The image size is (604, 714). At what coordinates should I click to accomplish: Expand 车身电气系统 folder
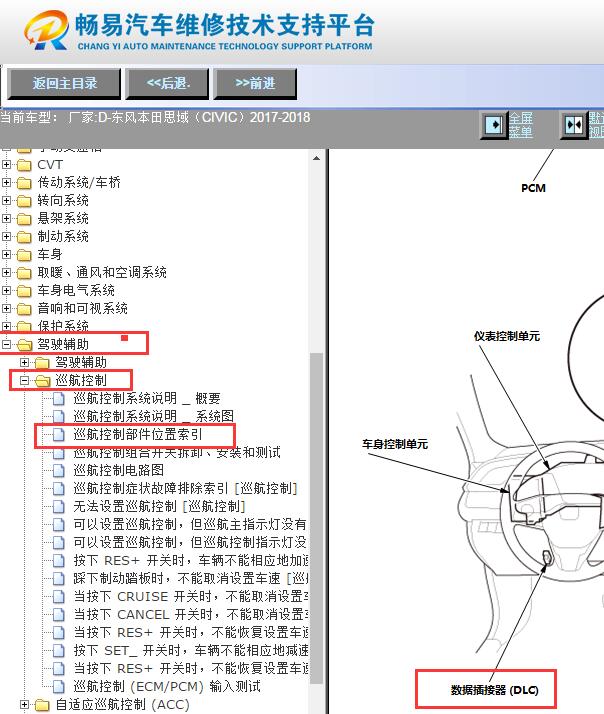pyautogui.click(x=6, y=291)
